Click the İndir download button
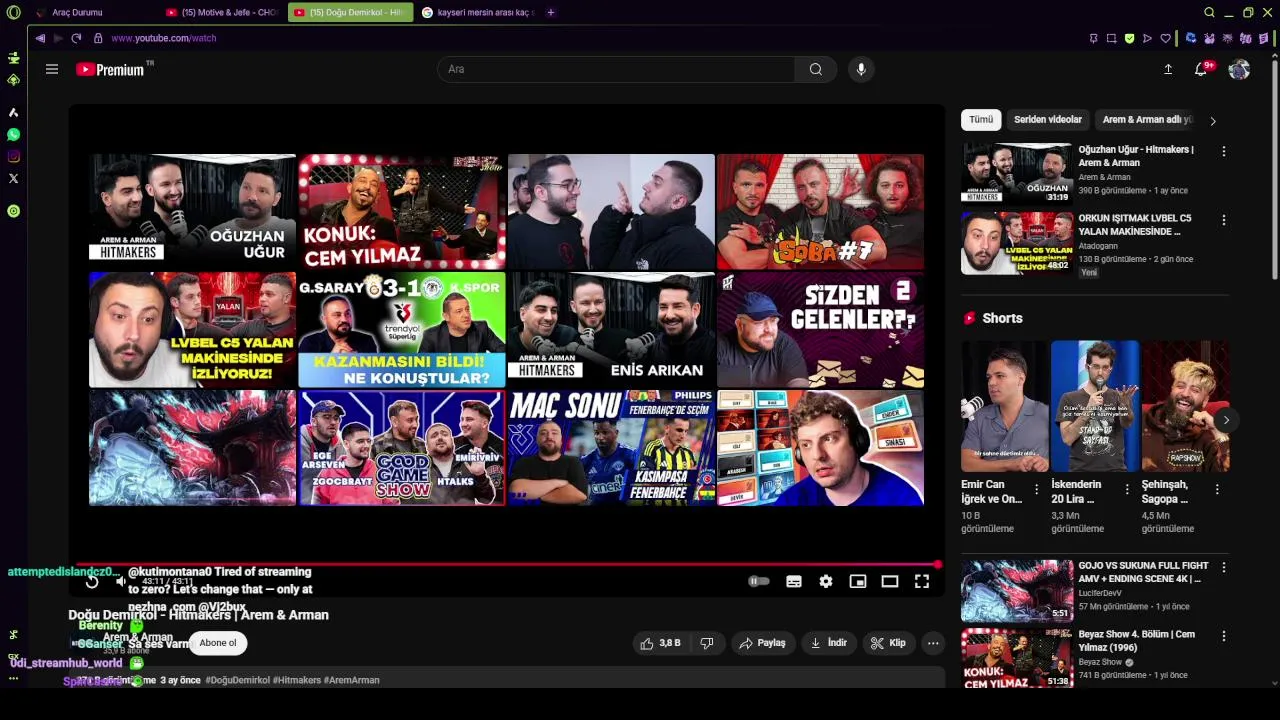The height and width of the screenshot is (720, 1280). pyautogui.click(x=829, y=643)
